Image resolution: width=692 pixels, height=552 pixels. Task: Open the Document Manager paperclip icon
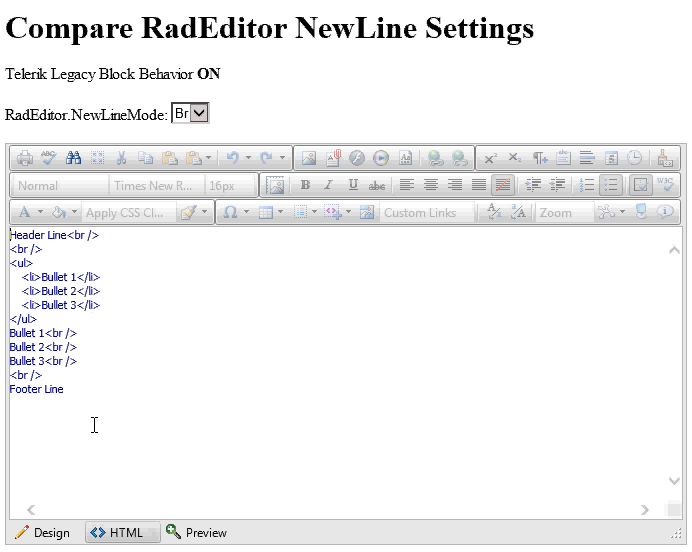pyautogui.click(x=333, y=158)
